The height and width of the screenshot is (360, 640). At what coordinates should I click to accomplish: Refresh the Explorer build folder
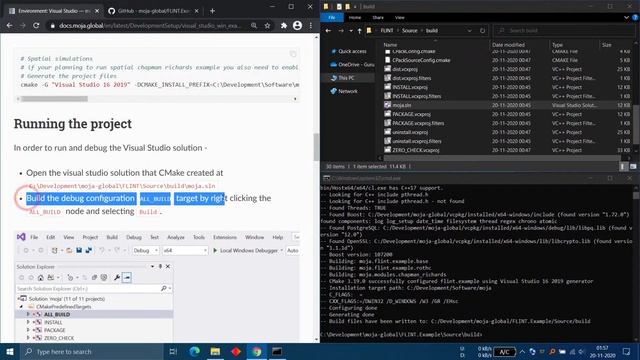pos(482,31)
